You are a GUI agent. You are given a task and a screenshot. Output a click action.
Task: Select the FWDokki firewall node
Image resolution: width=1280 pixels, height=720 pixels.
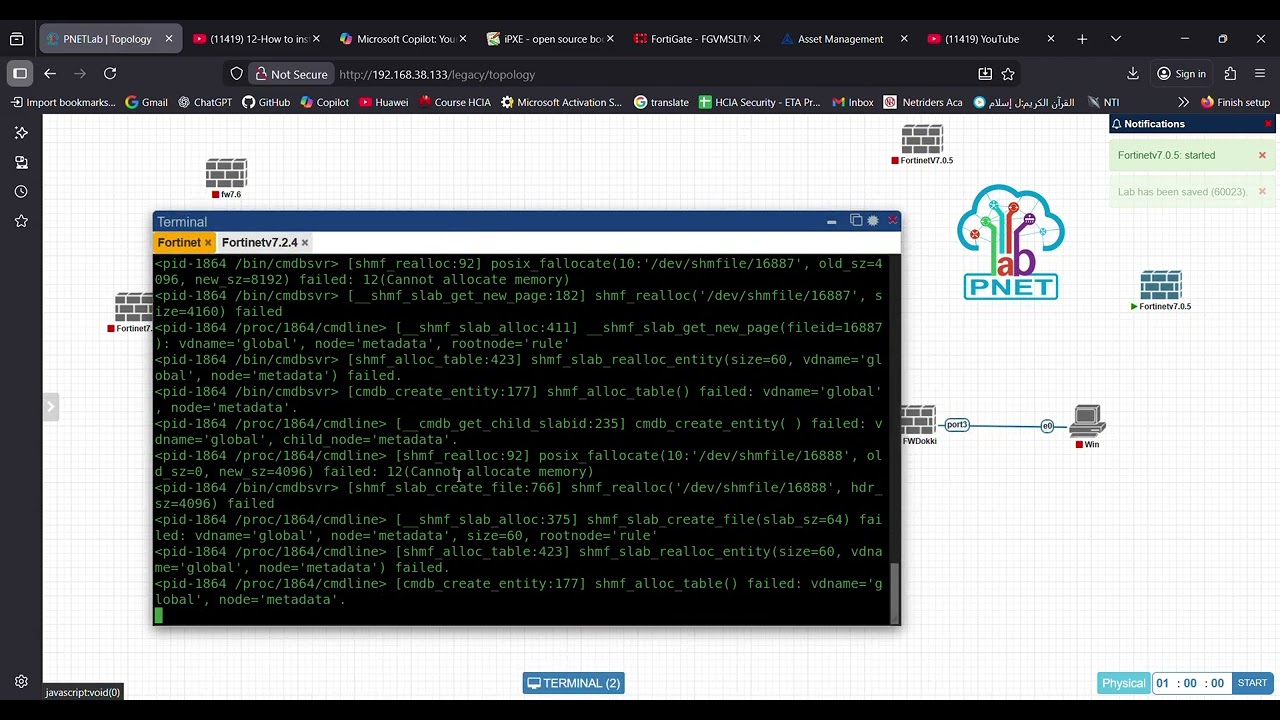[918, 420]
